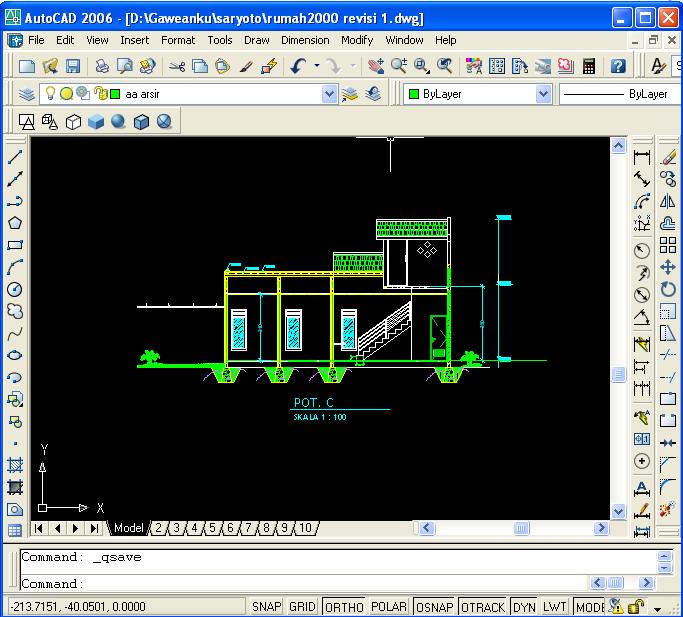
Task: Turn on GRID in the status bar
Action: 302,607
